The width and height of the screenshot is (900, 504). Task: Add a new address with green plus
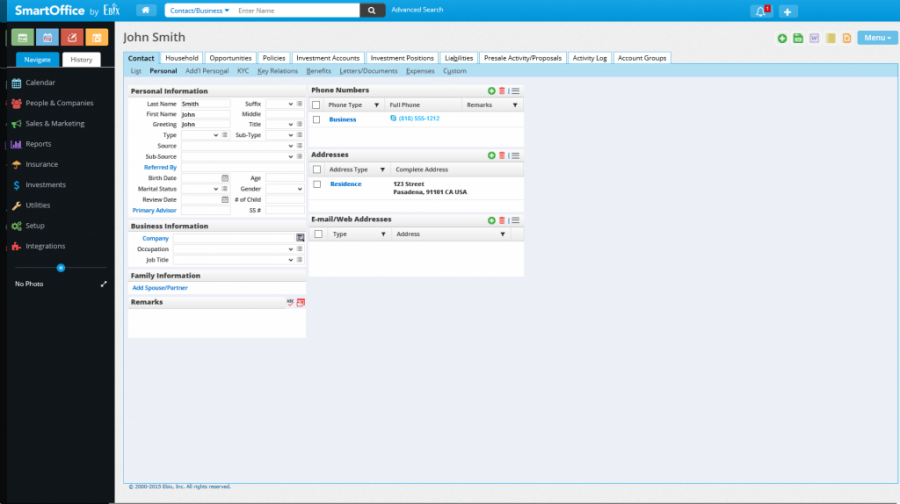click(x=491, y=156)
